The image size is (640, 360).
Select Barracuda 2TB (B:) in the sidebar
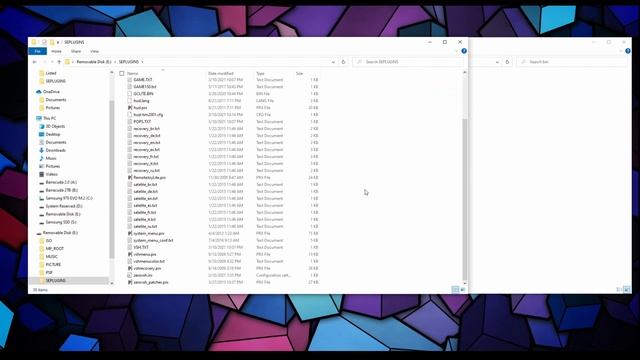click(x=58, y=190)
